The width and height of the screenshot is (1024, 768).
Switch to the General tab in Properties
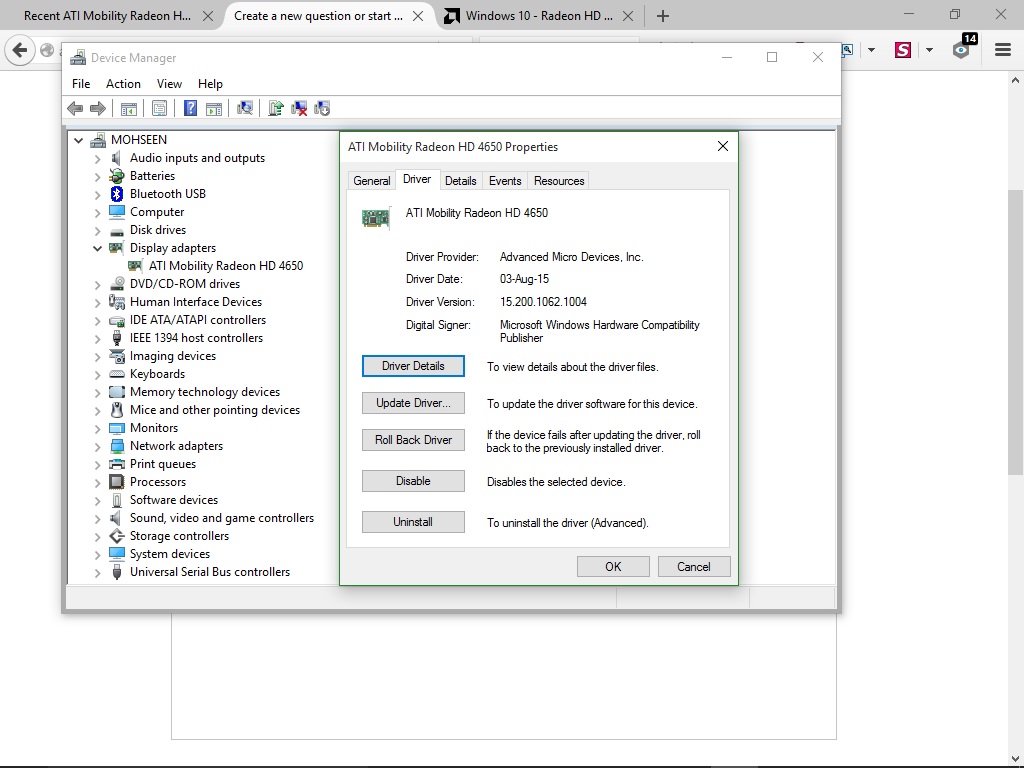tap(372, 181)
